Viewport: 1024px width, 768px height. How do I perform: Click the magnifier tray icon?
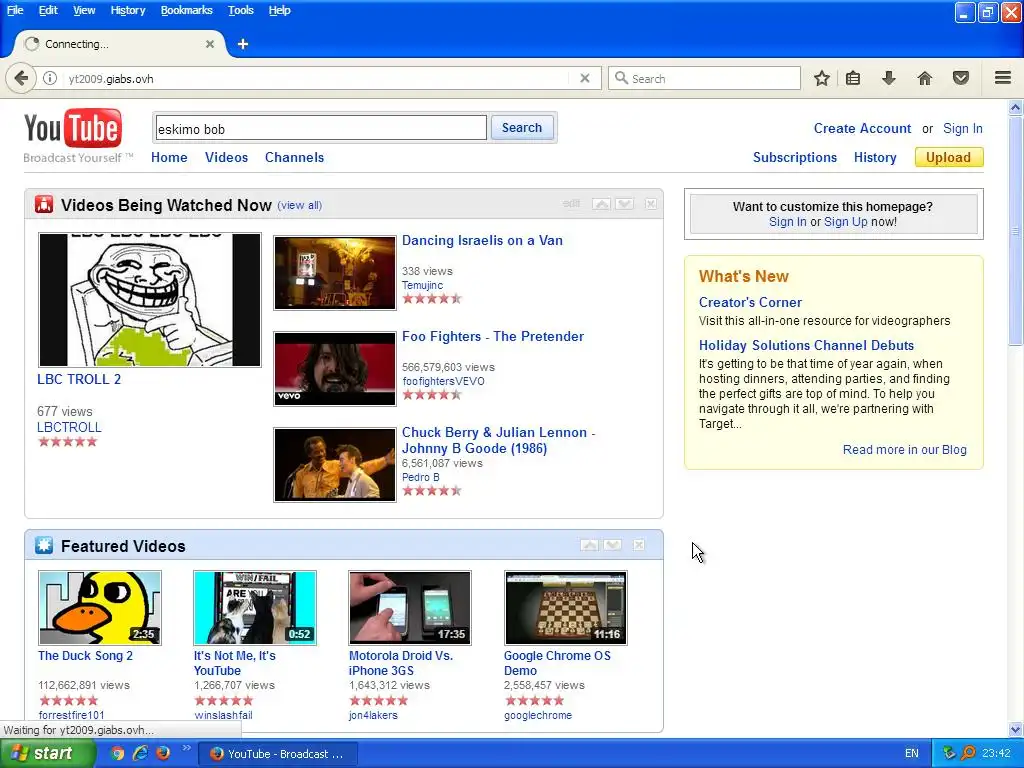tap(969, 754)
